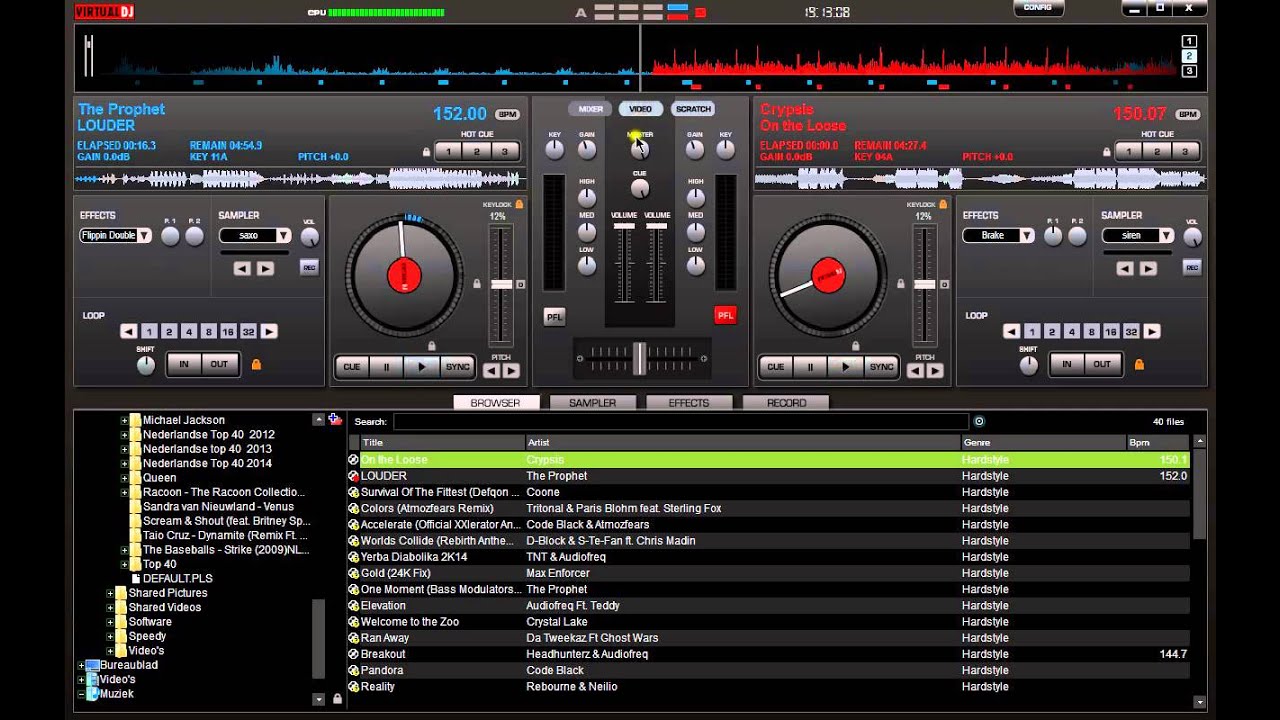Select previous sample on right sampler
Screen dimensions: 1280x720
click(1125, 268)
